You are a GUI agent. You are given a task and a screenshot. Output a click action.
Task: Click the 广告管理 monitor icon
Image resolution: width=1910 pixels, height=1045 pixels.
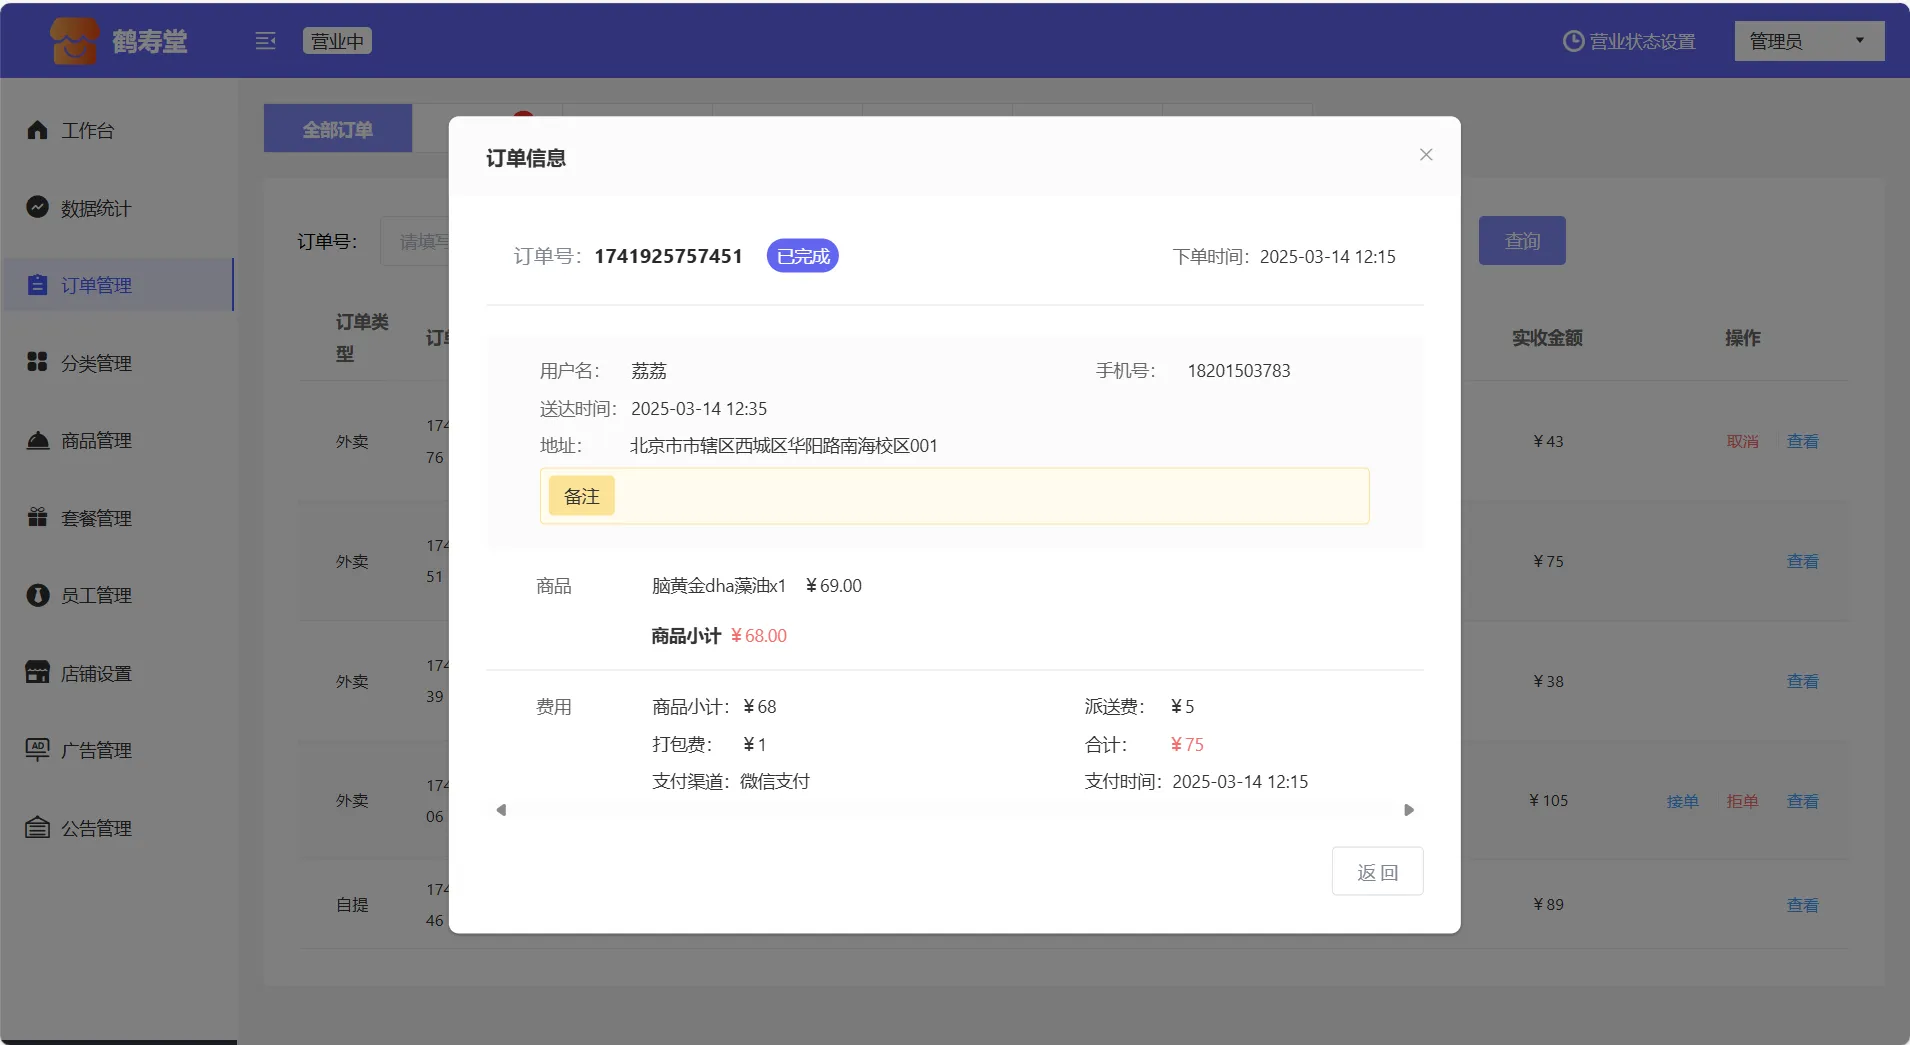[37, 749]
